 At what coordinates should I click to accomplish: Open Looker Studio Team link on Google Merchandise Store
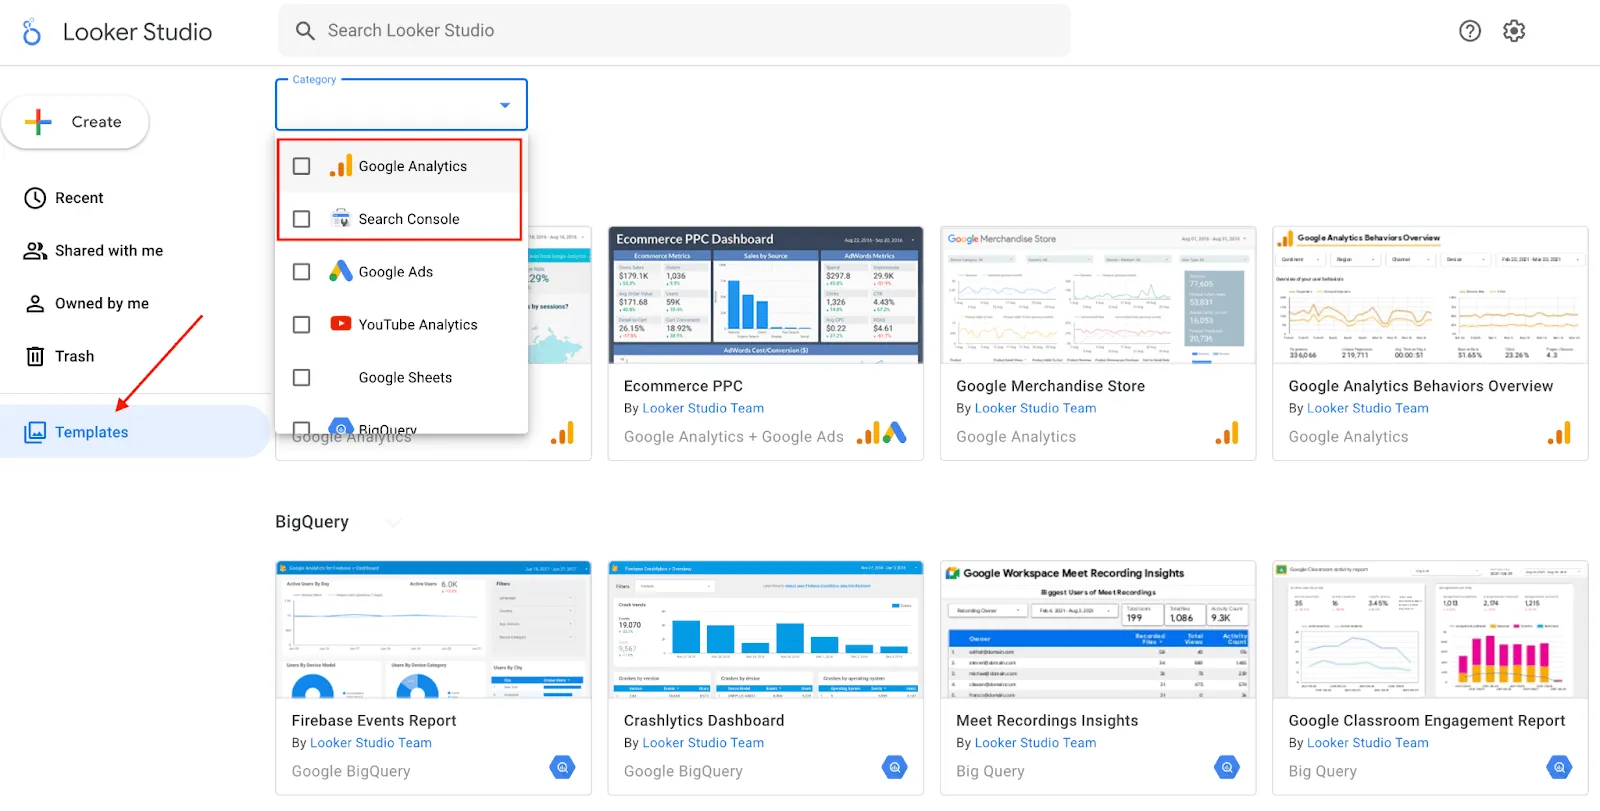(x=1035, y=408)
